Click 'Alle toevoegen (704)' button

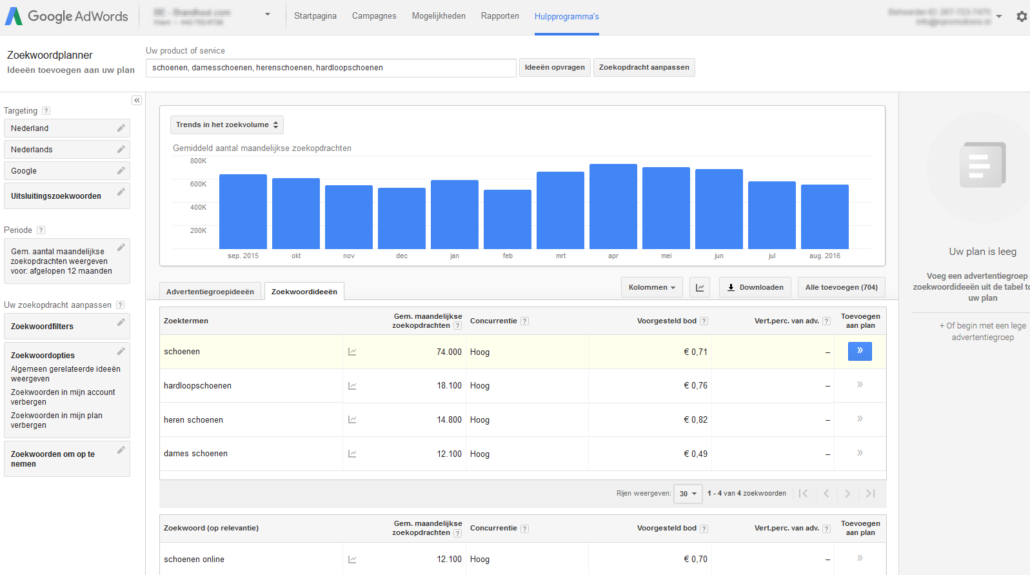pyautogui.click(x=841, y=287)
